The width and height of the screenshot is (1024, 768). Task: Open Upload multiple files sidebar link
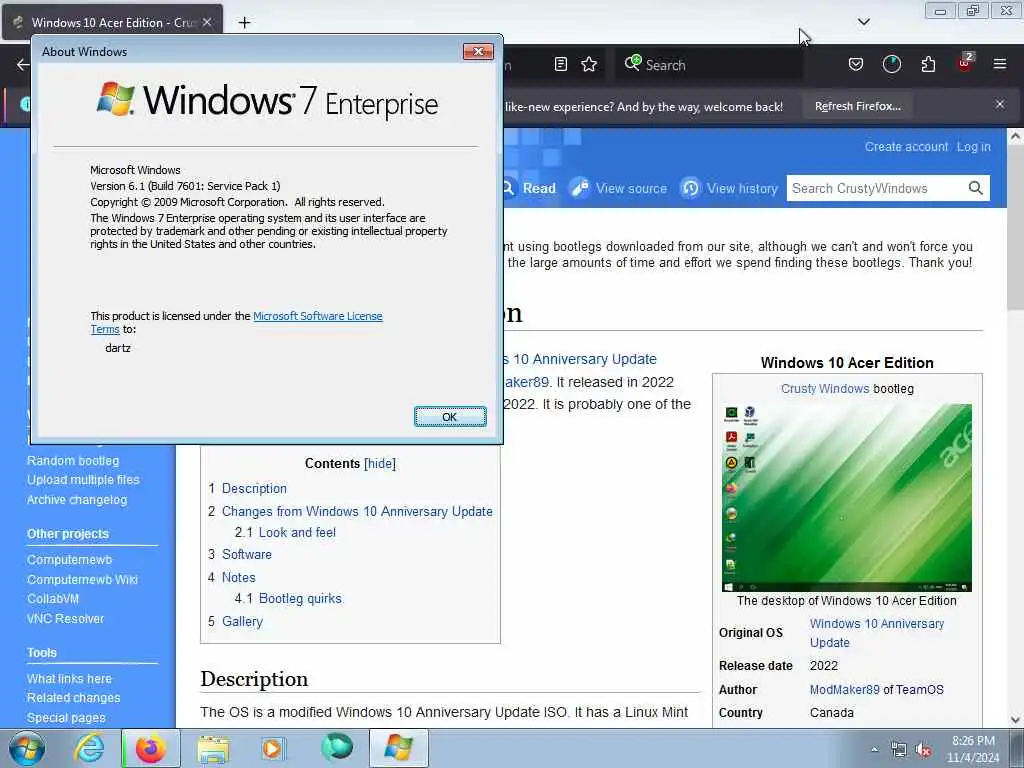(x=84, y=479)
